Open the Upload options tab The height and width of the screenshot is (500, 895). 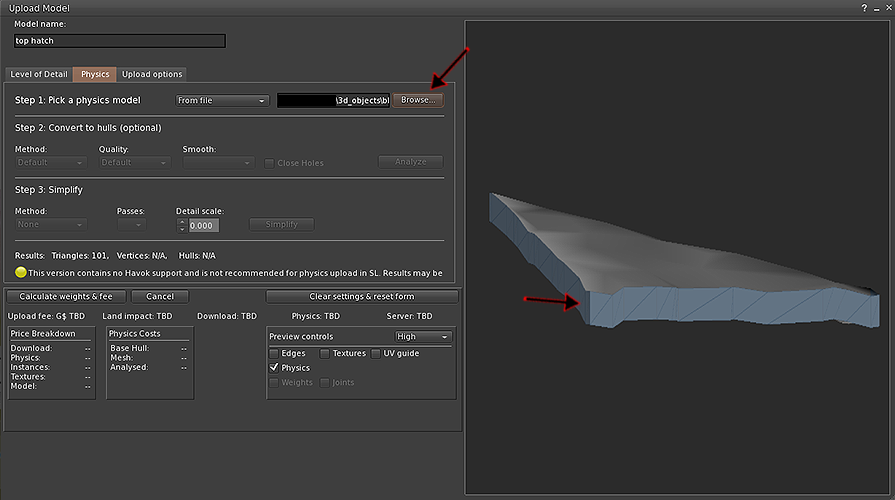tap(152, 74)
